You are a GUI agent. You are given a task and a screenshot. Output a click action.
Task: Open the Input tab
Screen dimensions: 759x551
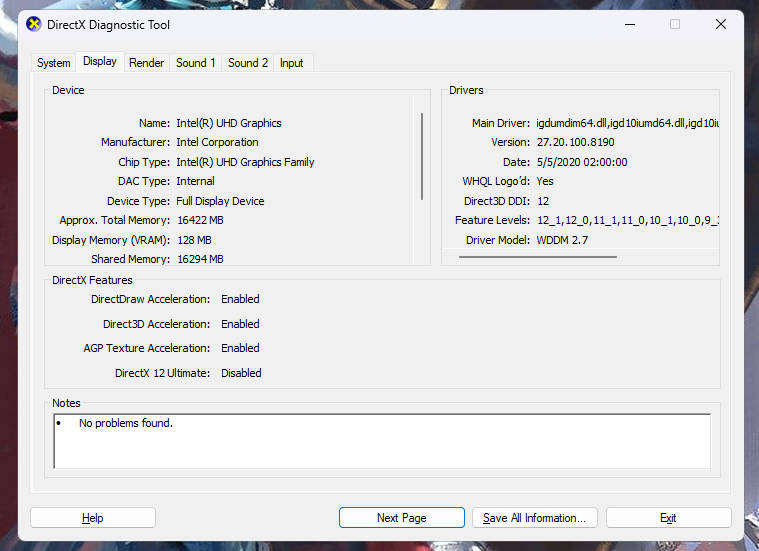[291, 63]
